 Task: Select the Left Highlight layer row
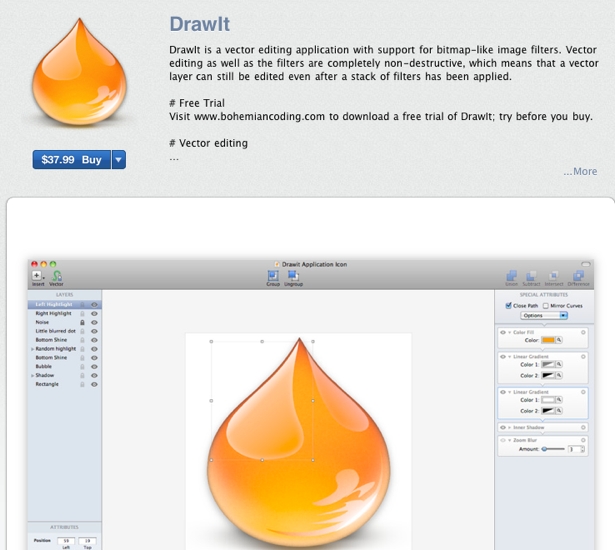pos(65,305)
